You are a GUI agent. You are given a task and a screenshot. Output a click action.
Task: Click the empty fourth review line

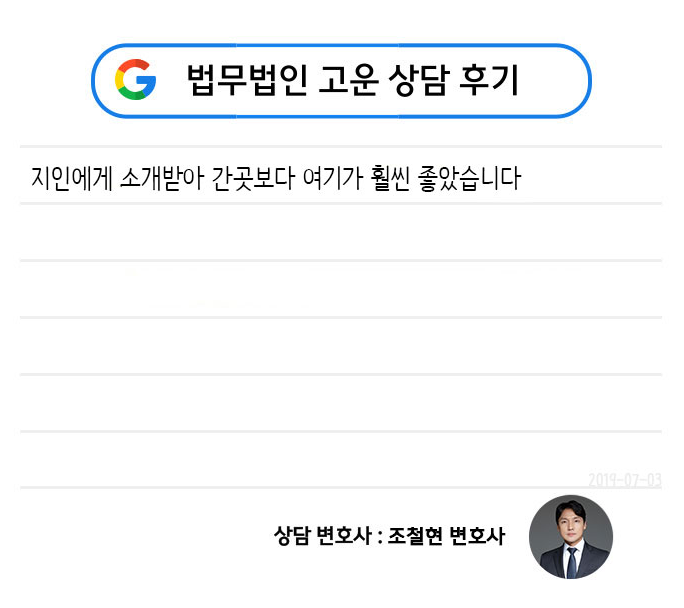340,347
